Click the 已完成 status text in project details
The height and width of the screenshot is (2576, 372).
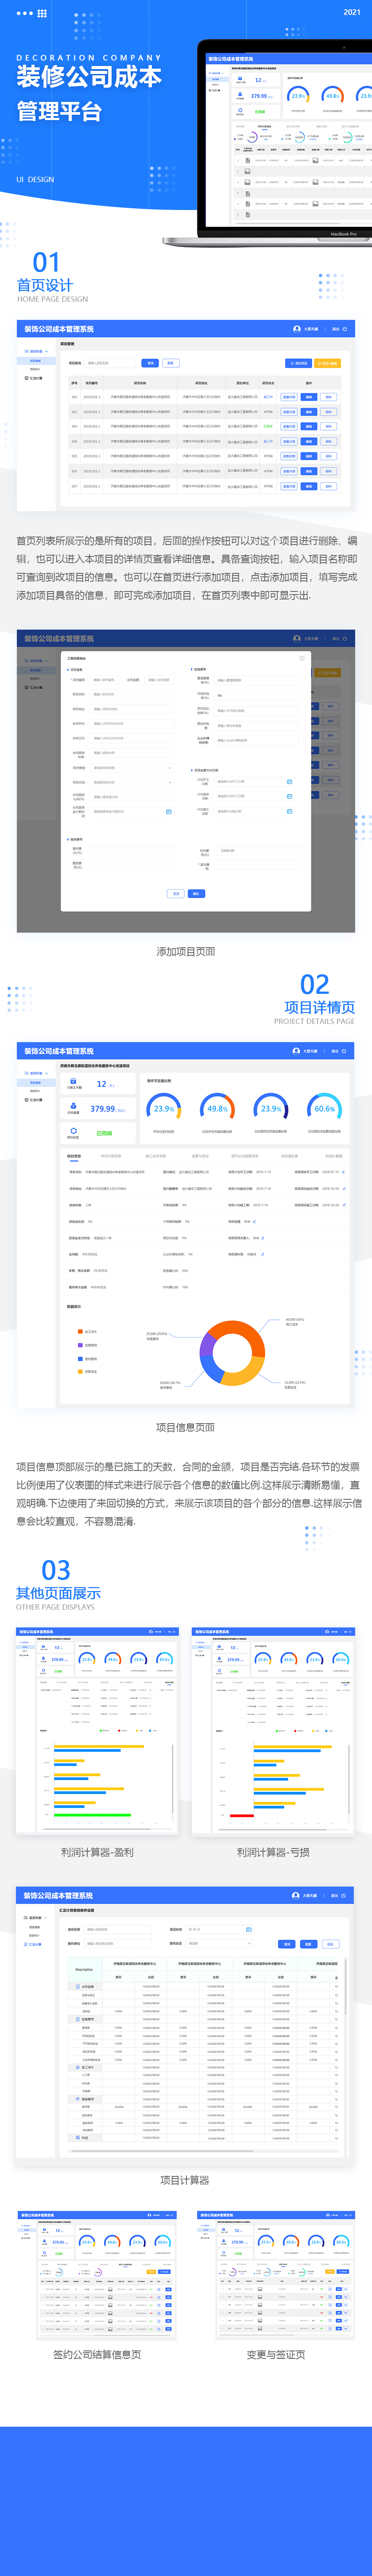[x=104, y=1133]
